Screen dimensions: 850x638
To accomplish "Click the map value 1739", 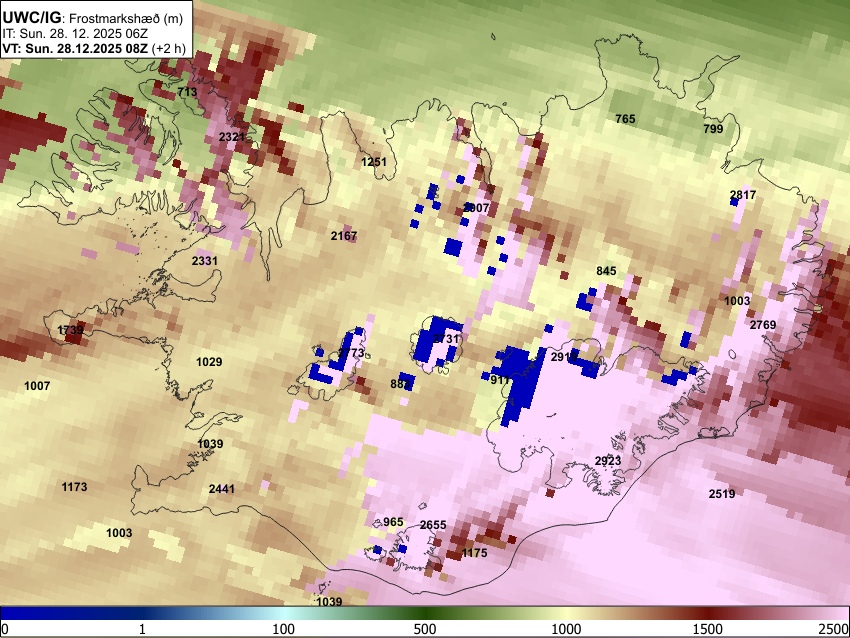I will click(70, 330).
